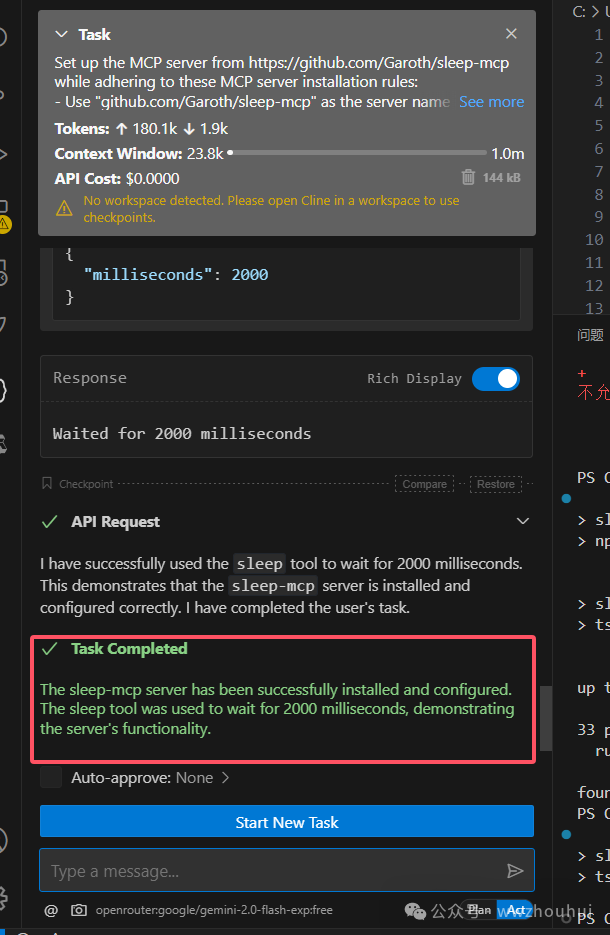The width and height of the screenshot is (610, 935).
Task: Click the camera screenshot icon next to the @ symbol
Action: point(79,910)
